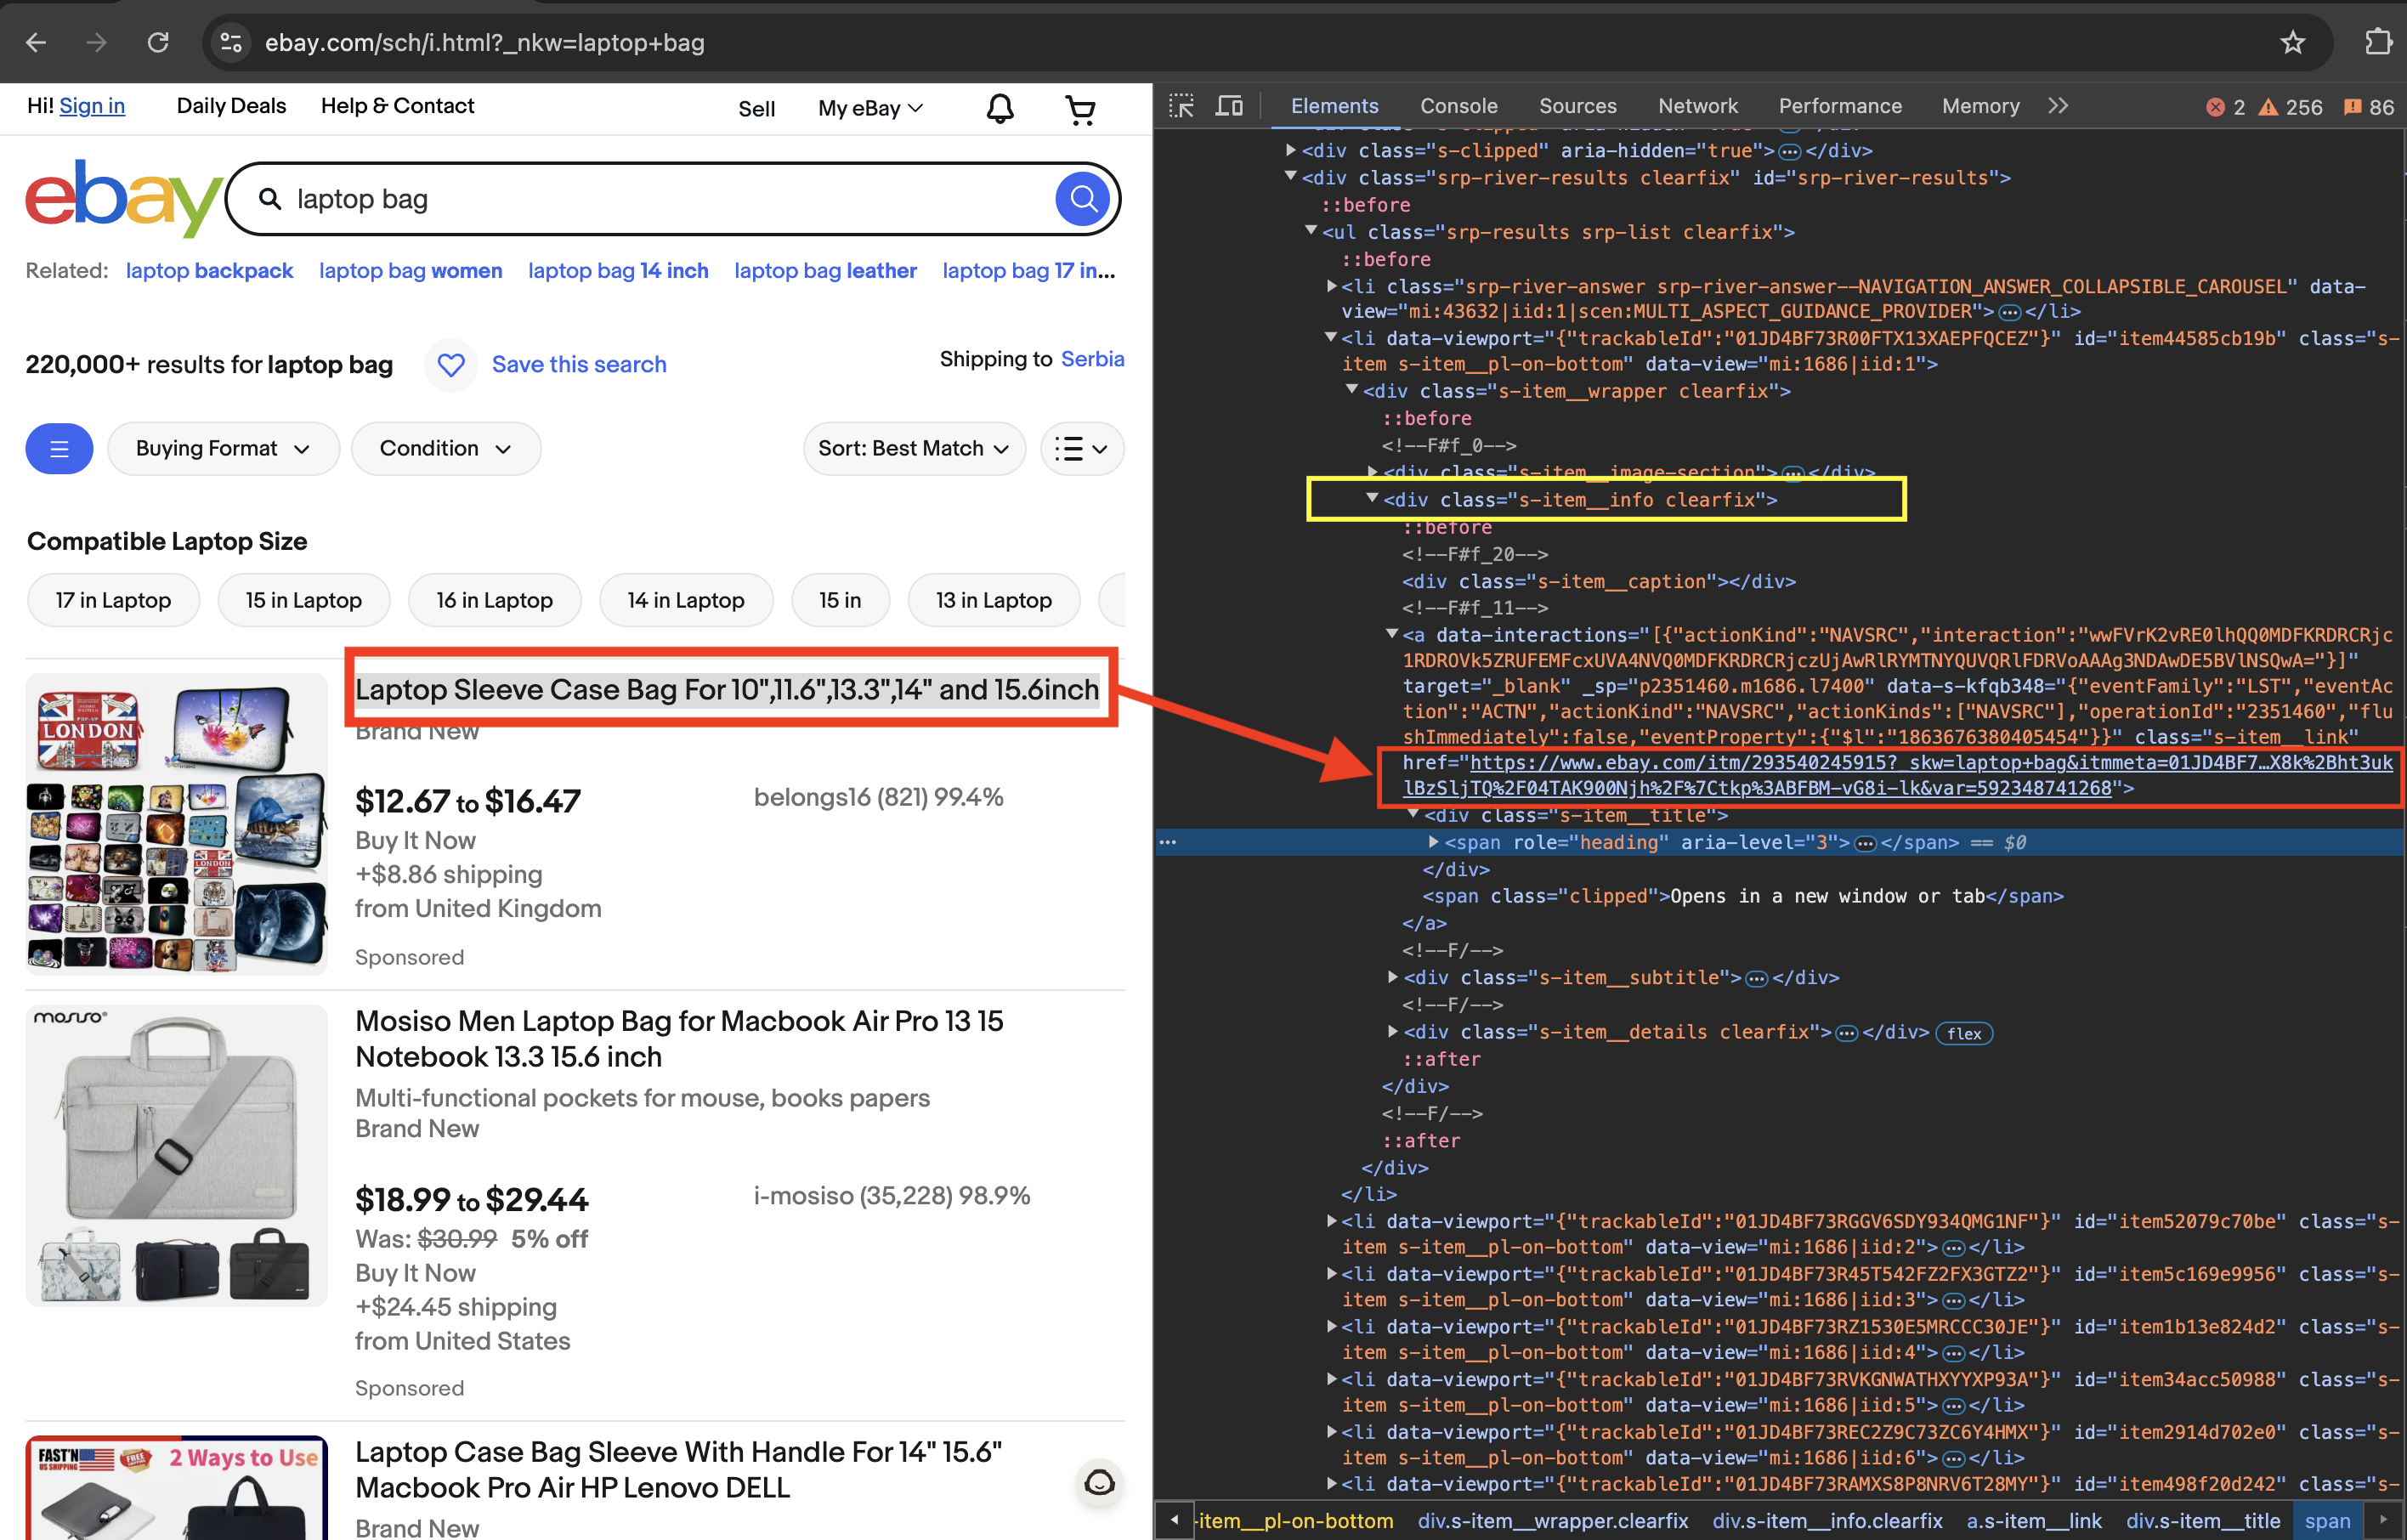Image resolution: width=2407 pixels, height=1540 pixels.
Task: Switch to the Console tab in DevTools
Action: 1458,105
